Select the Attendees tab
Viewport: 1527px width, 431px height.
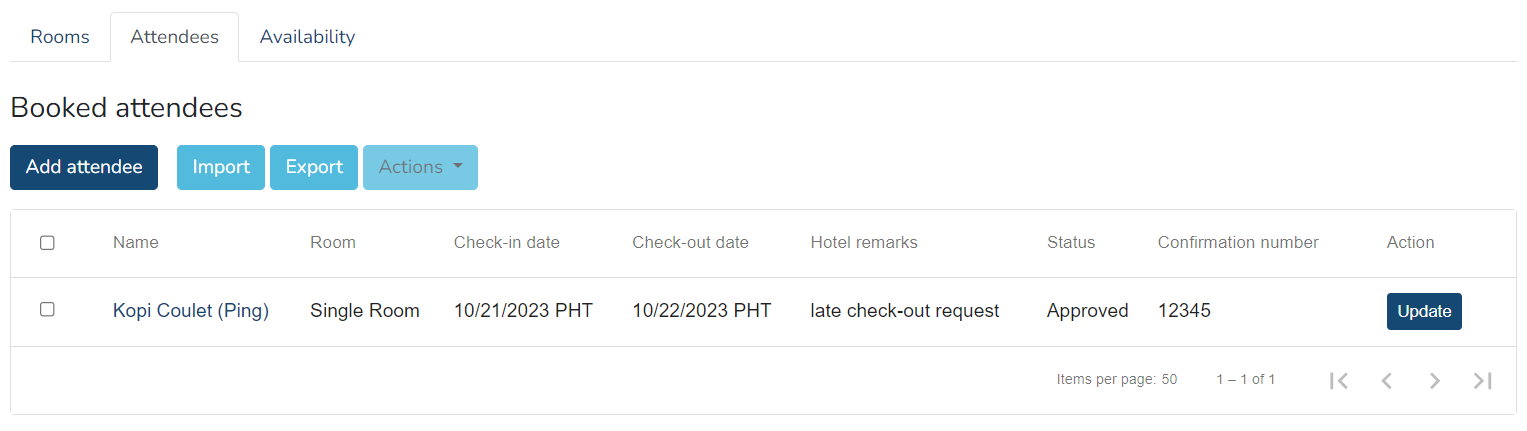174,37
